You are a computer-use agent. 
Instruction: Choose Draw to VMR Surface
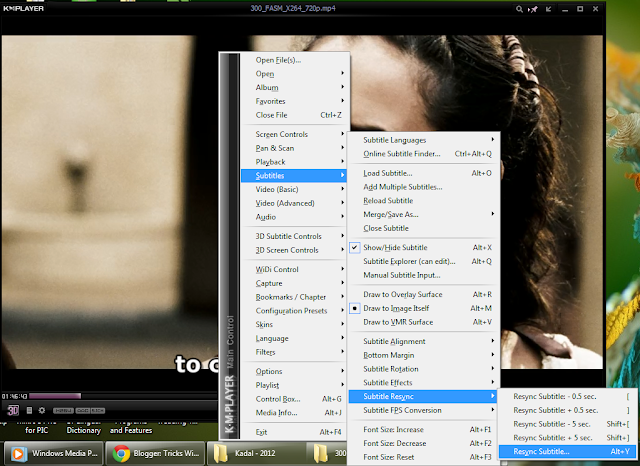click(x=423, y=322)
